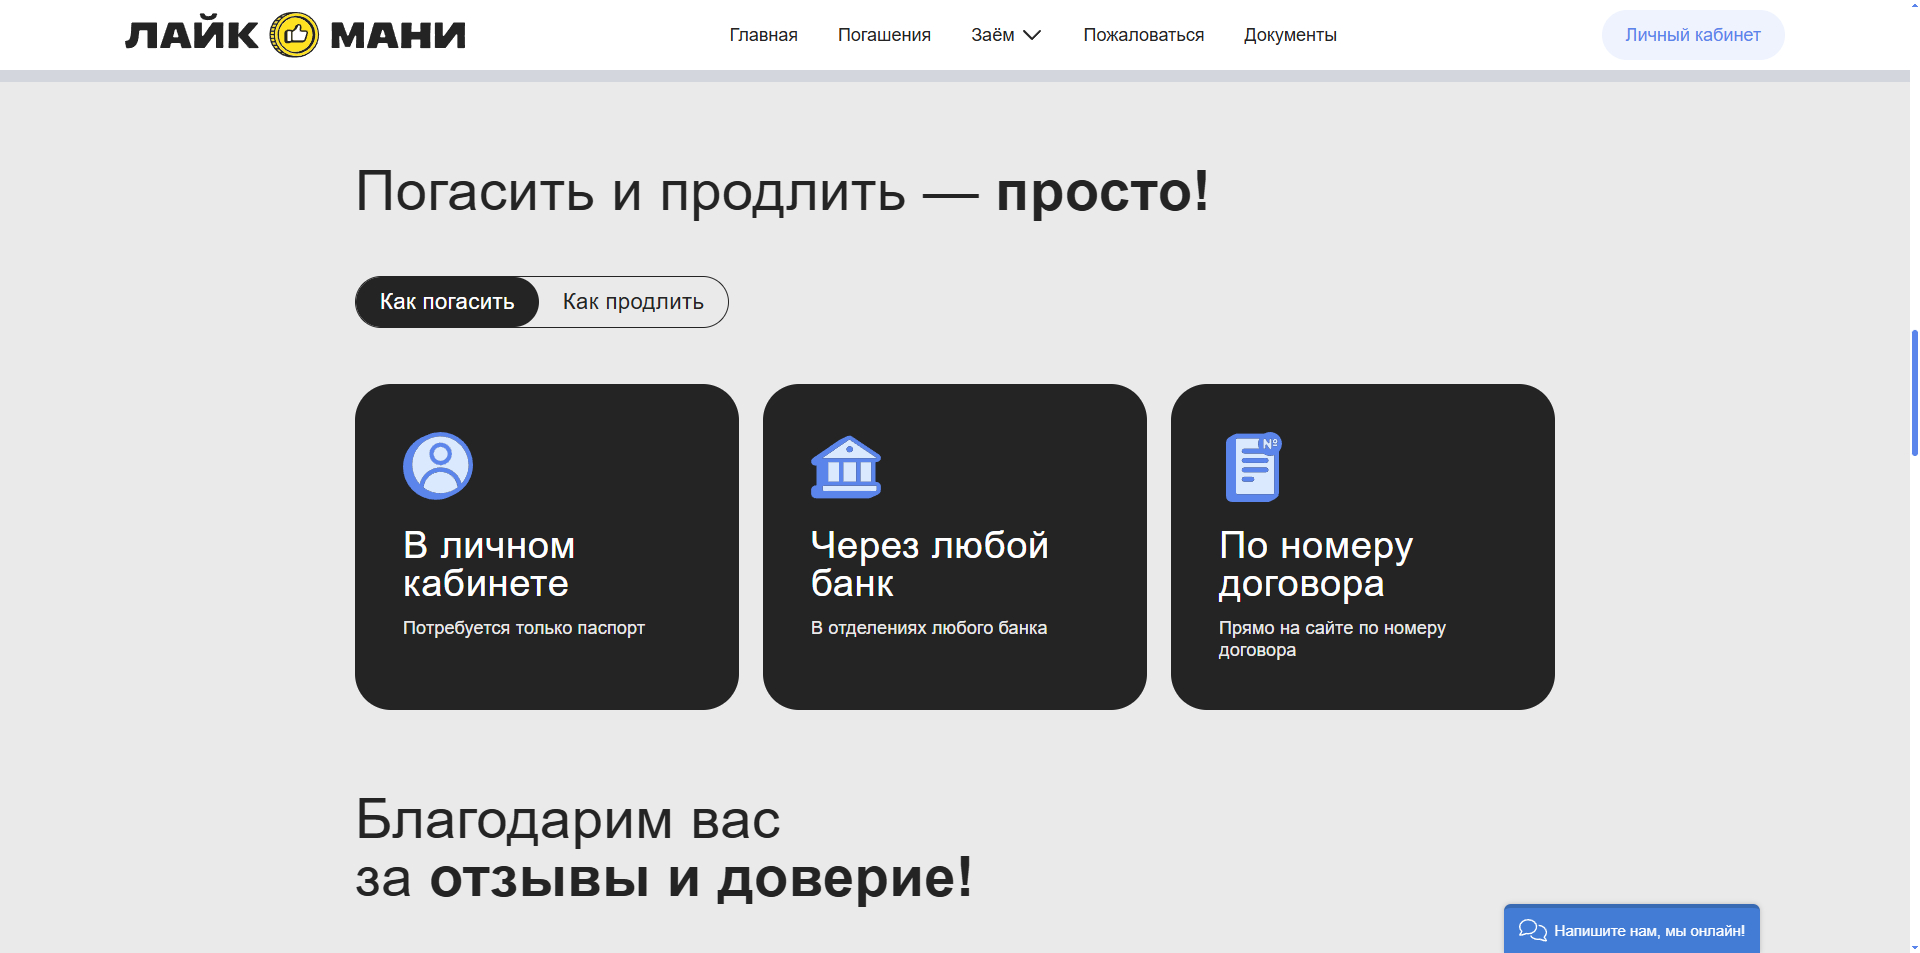Select the 'Как погасить' toggle option
The width and height of the screenshot is (1920, 953).
tap(447, 302)
